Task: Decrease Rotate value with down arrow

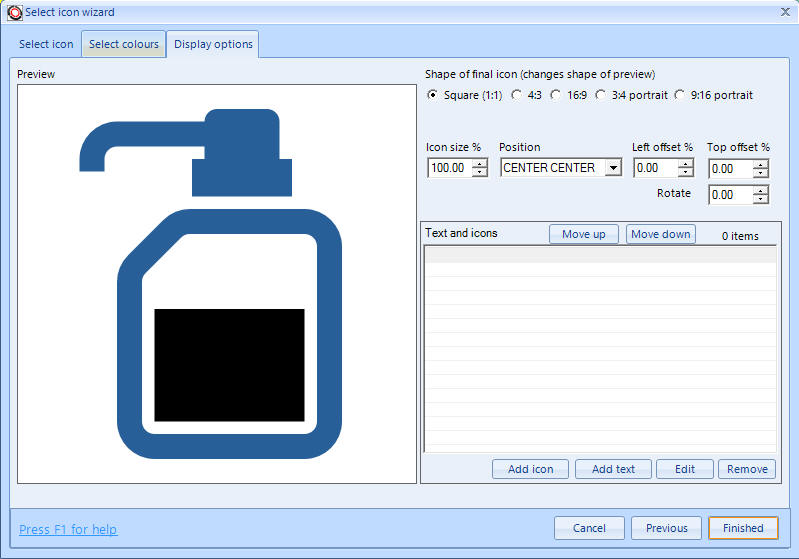Action: click(761, 199)
